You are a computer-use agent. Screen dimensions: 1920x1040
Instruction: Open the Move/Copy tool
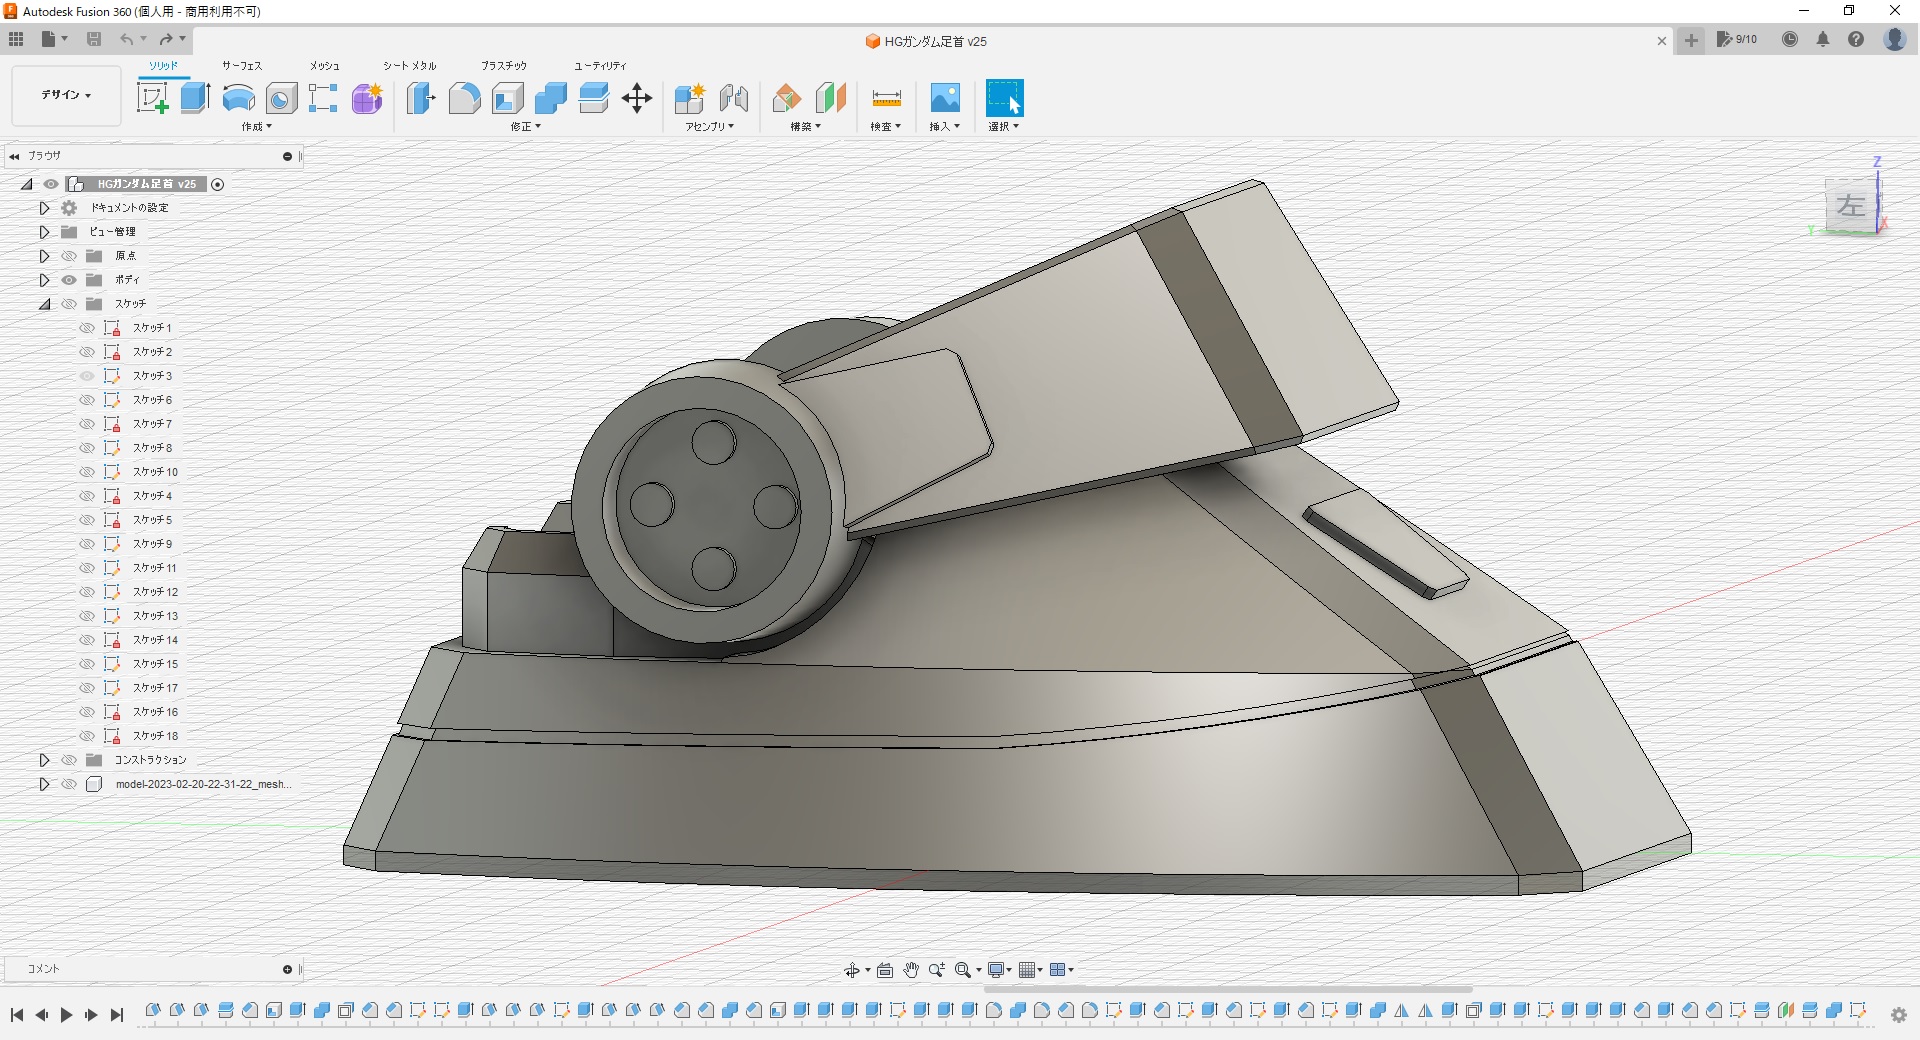637,98
